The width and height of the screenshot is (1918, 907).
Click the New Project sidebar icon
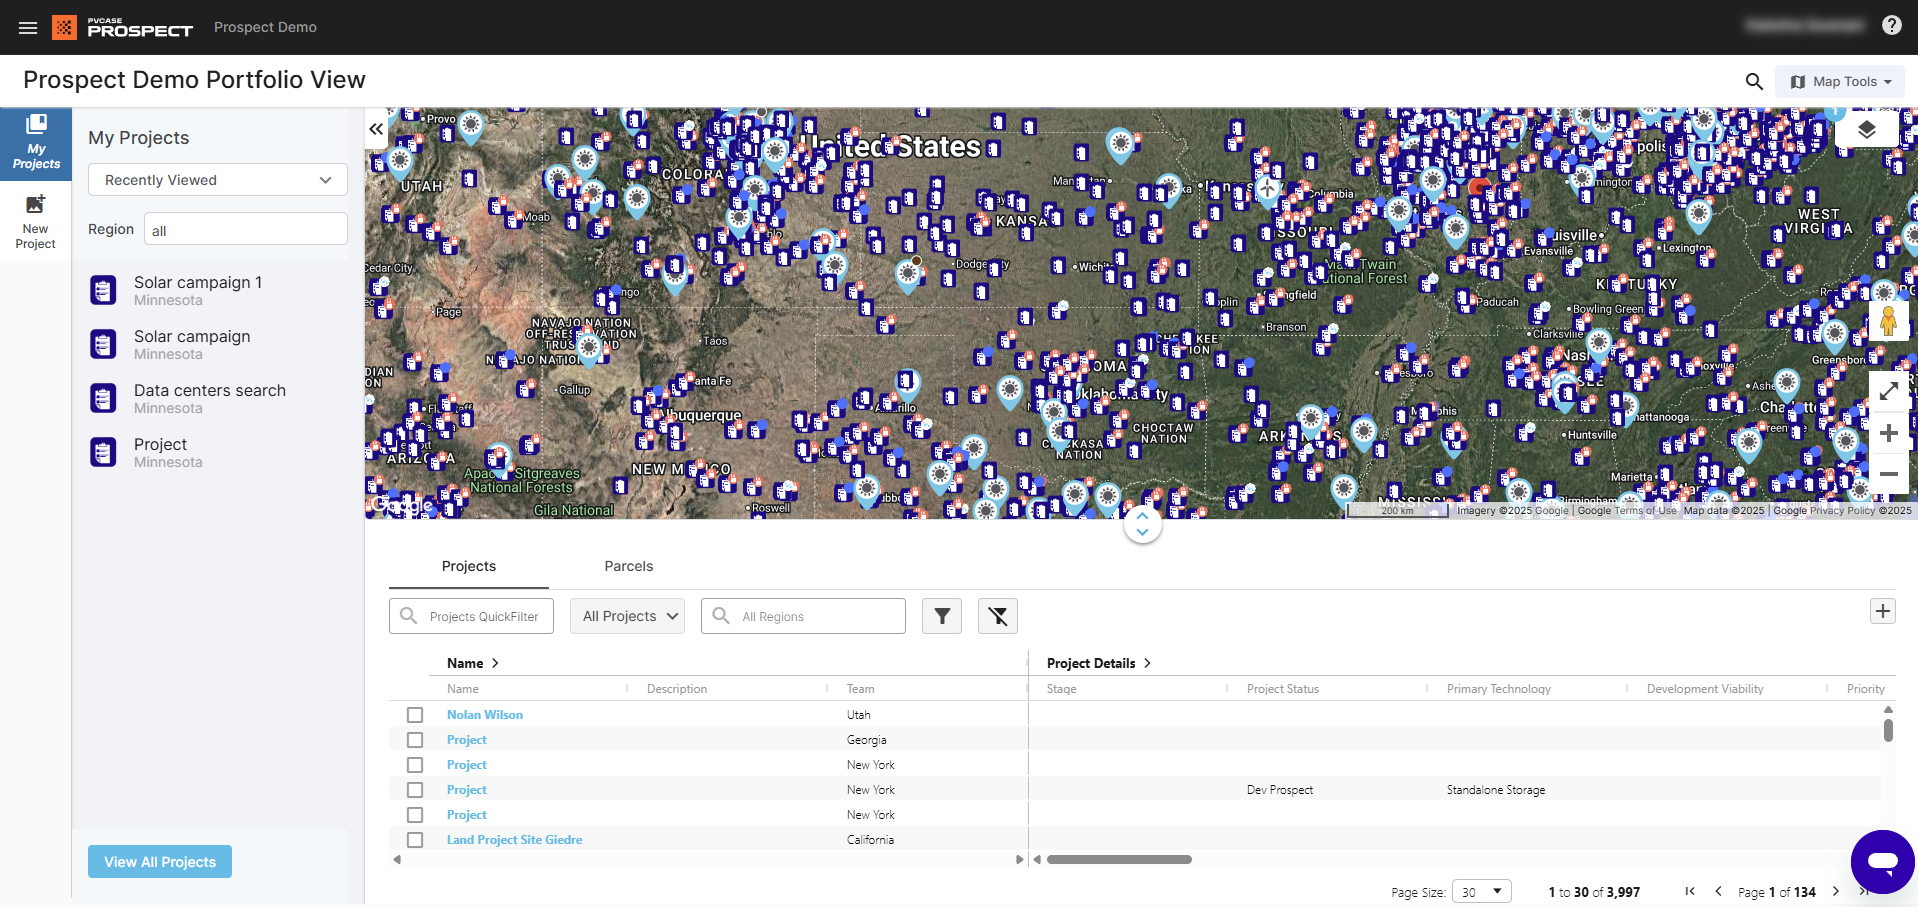36,222
